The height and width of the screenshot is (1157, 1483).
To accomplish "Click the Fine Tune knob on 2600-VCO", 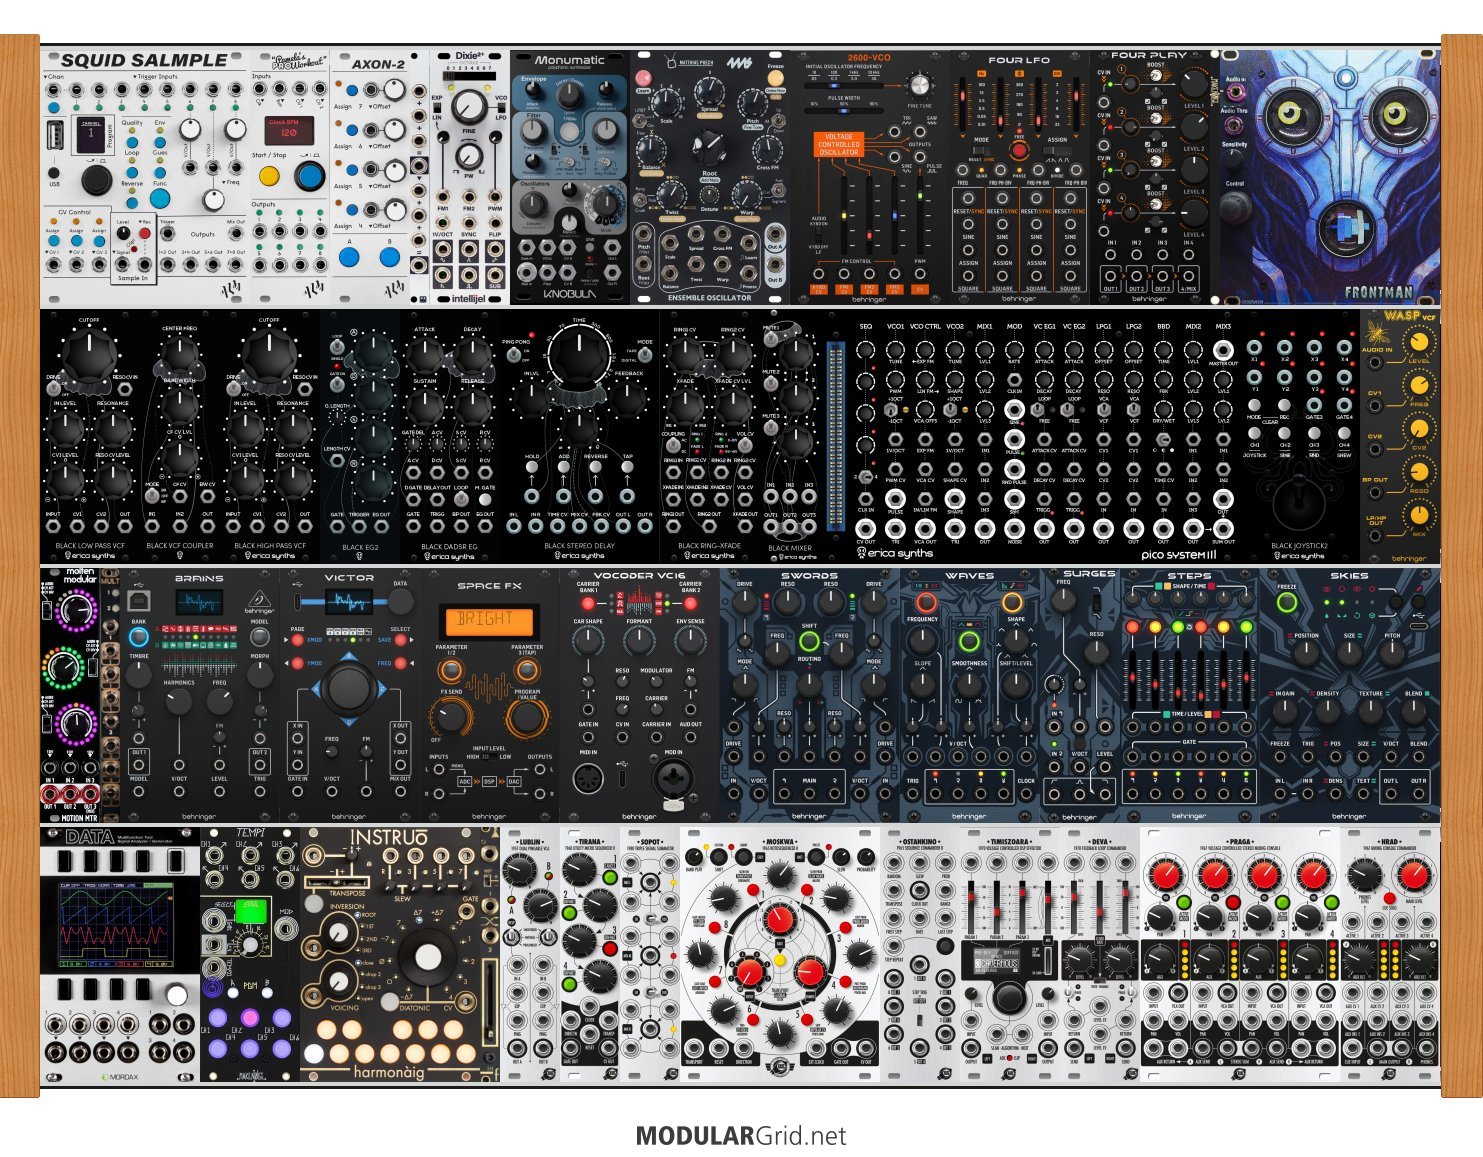I will click(x=919, y=84).
